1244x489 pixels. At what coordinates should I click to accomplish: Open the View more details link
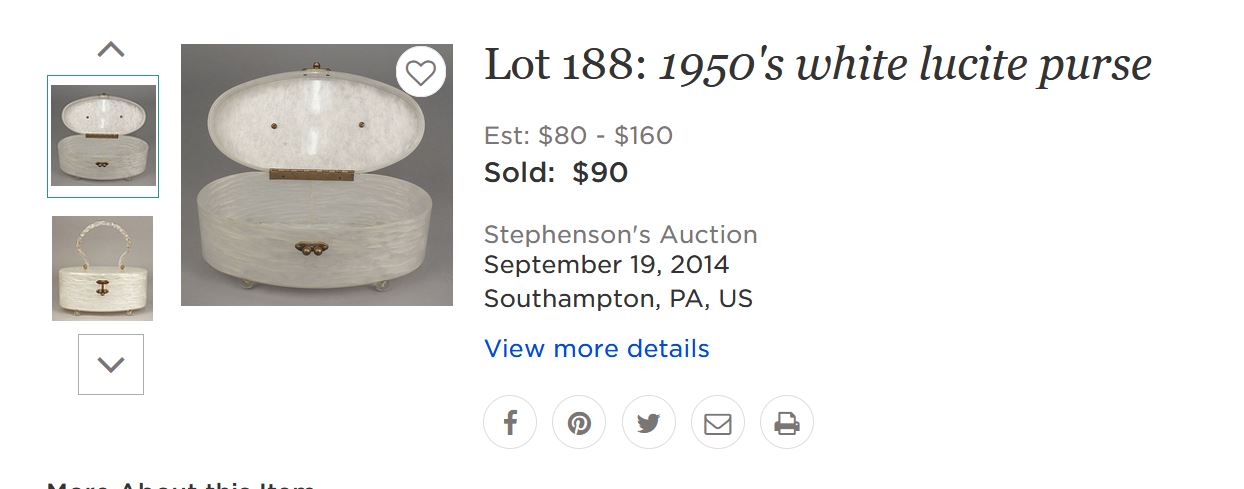pos(596,349)
